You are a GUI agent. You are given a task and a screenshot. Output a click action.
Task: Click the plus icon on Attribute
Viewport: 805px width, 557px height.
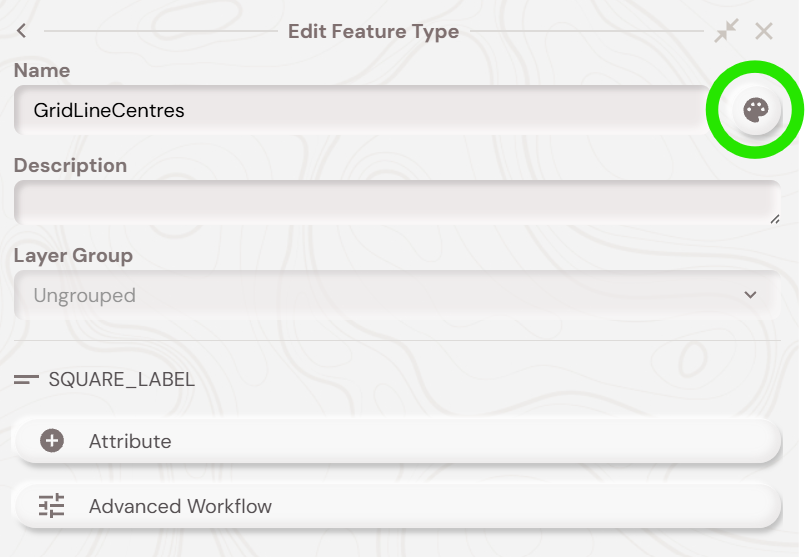(52, 441)
